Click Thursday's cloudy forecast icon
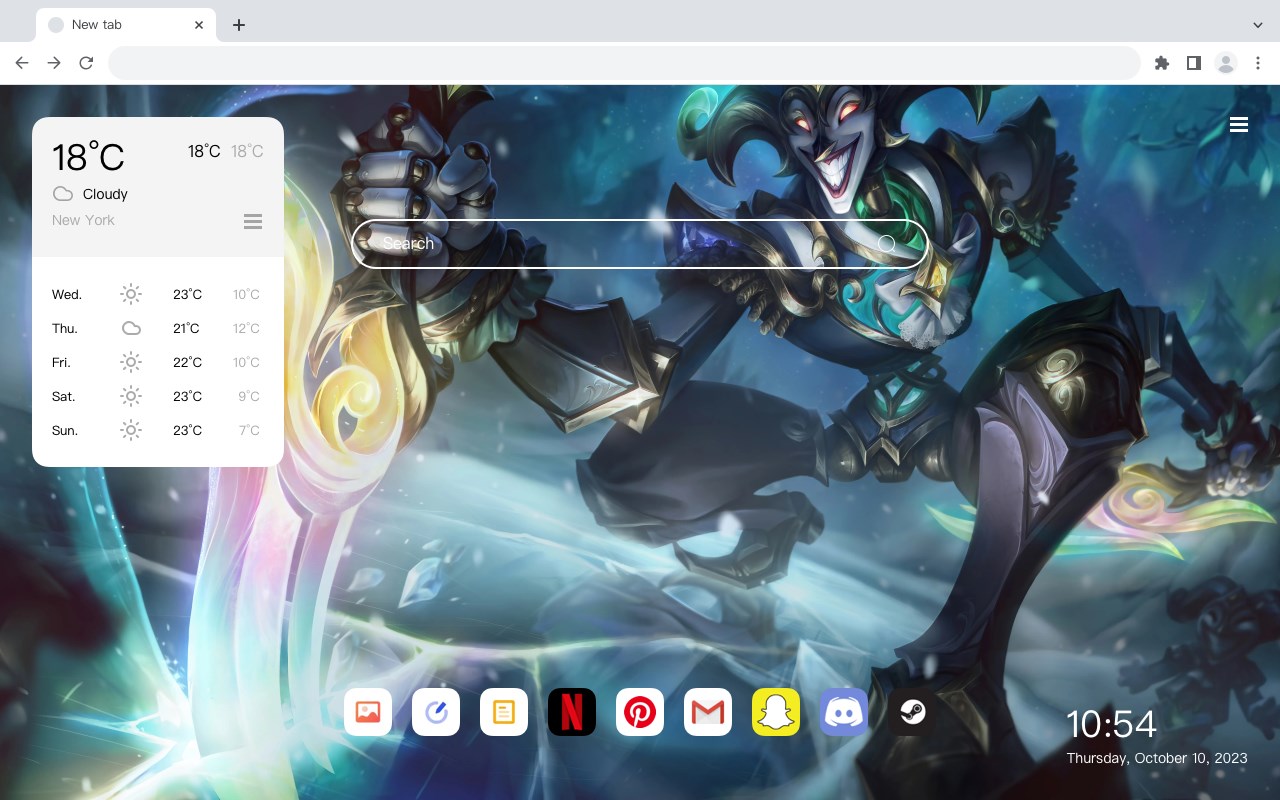The height and width of the screenshot is (800, 1280). (131, 328)
